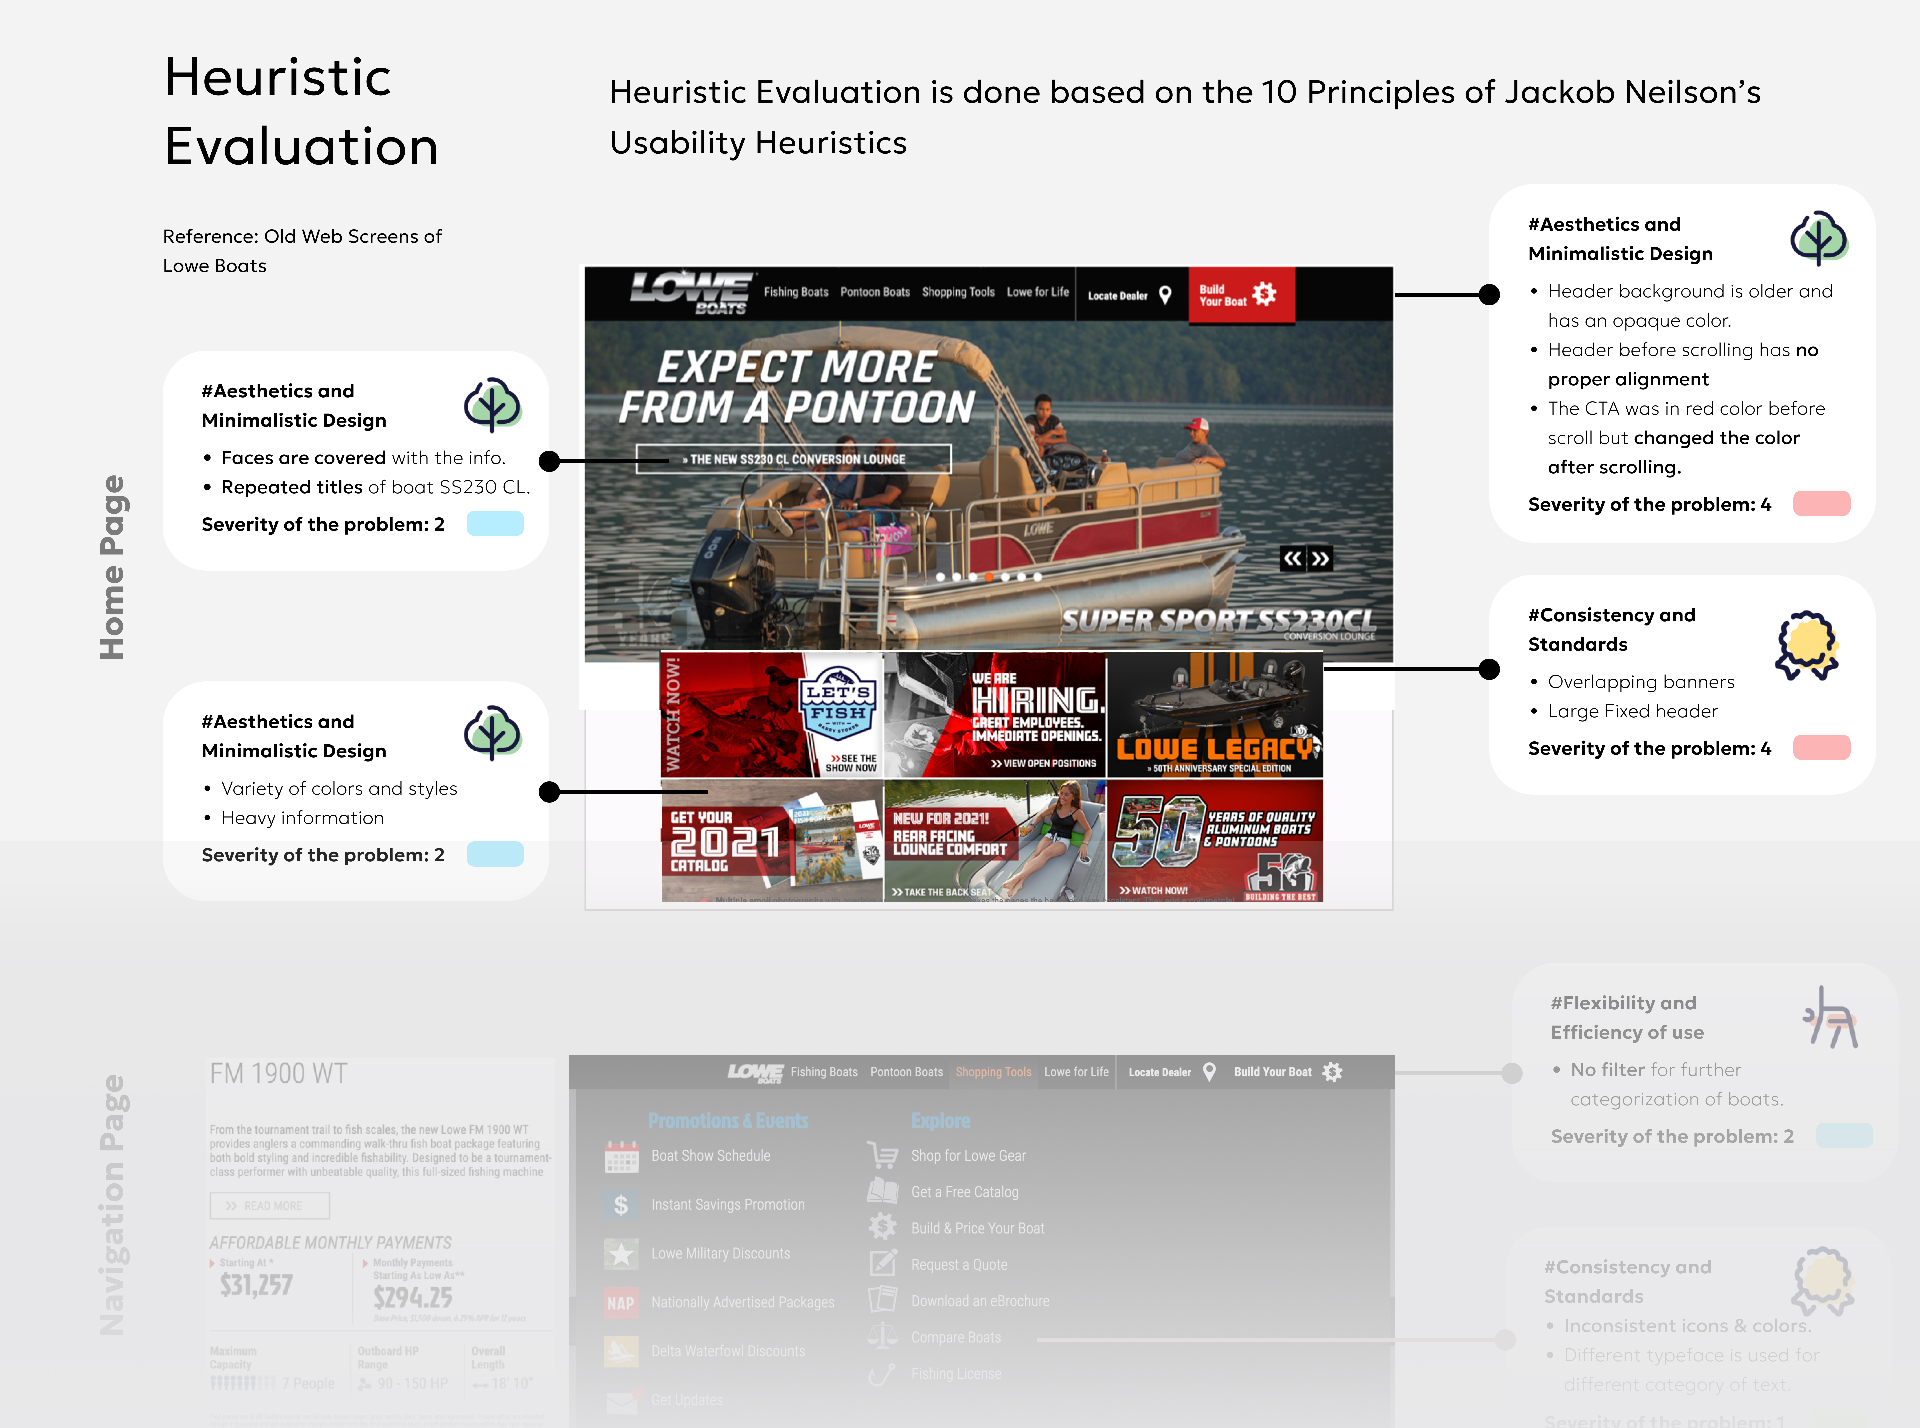Click blue severity swatch on Variety of colors card
The width and height of the screenshot is (1920, 1428).
point(495,854)
